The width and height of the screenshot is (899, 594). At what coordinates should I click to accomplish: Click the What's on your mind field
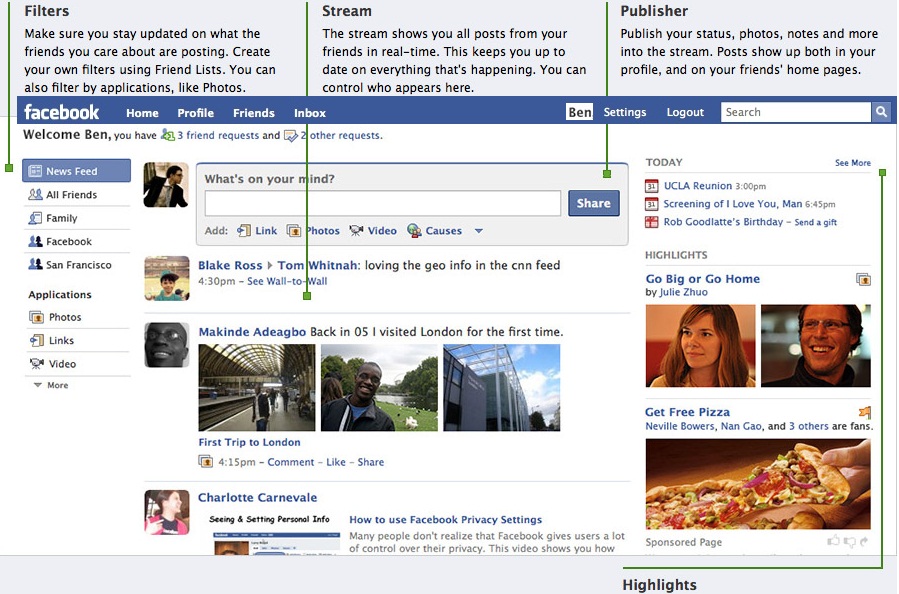click(382, 204)
